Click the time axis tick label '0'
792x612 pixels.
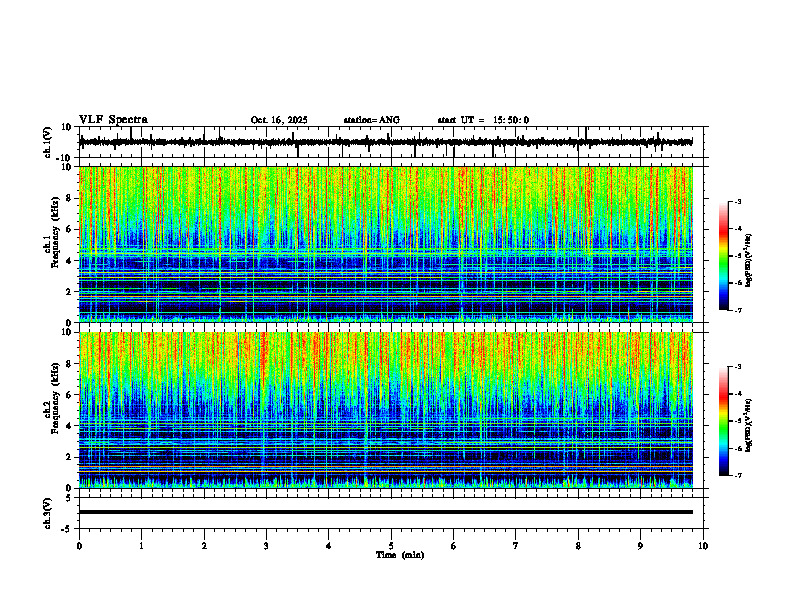[x=79, y=546]
